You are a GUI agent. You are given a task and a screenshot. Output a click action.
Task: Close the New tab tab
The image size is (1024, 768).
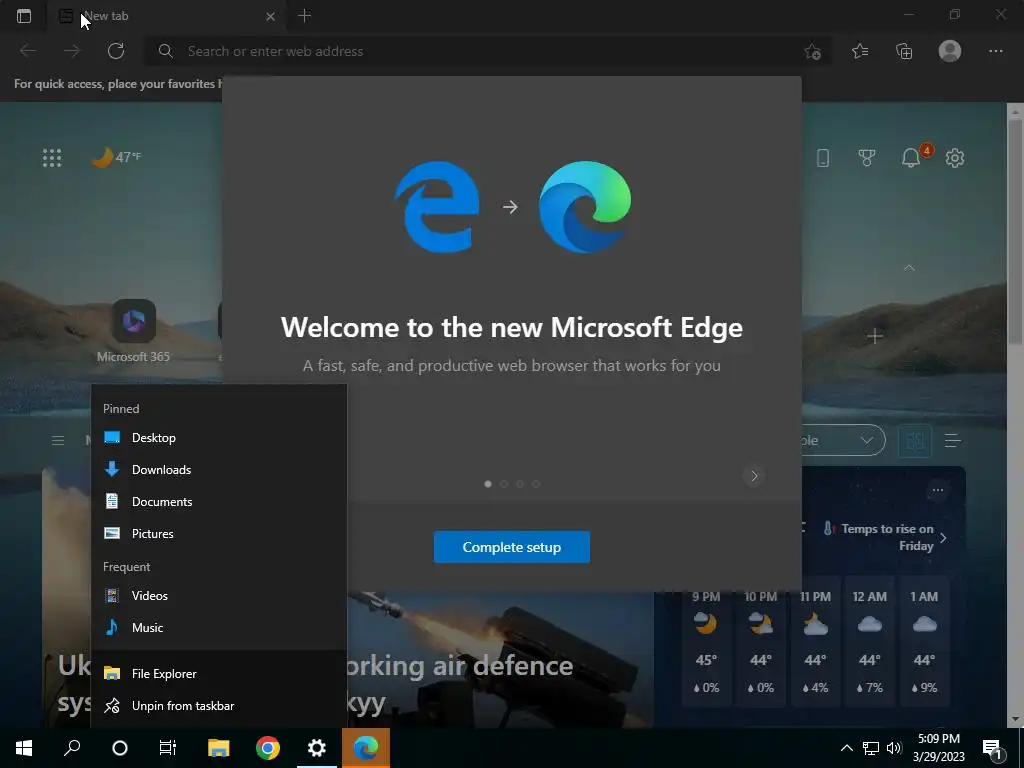(x=270, y=16)
